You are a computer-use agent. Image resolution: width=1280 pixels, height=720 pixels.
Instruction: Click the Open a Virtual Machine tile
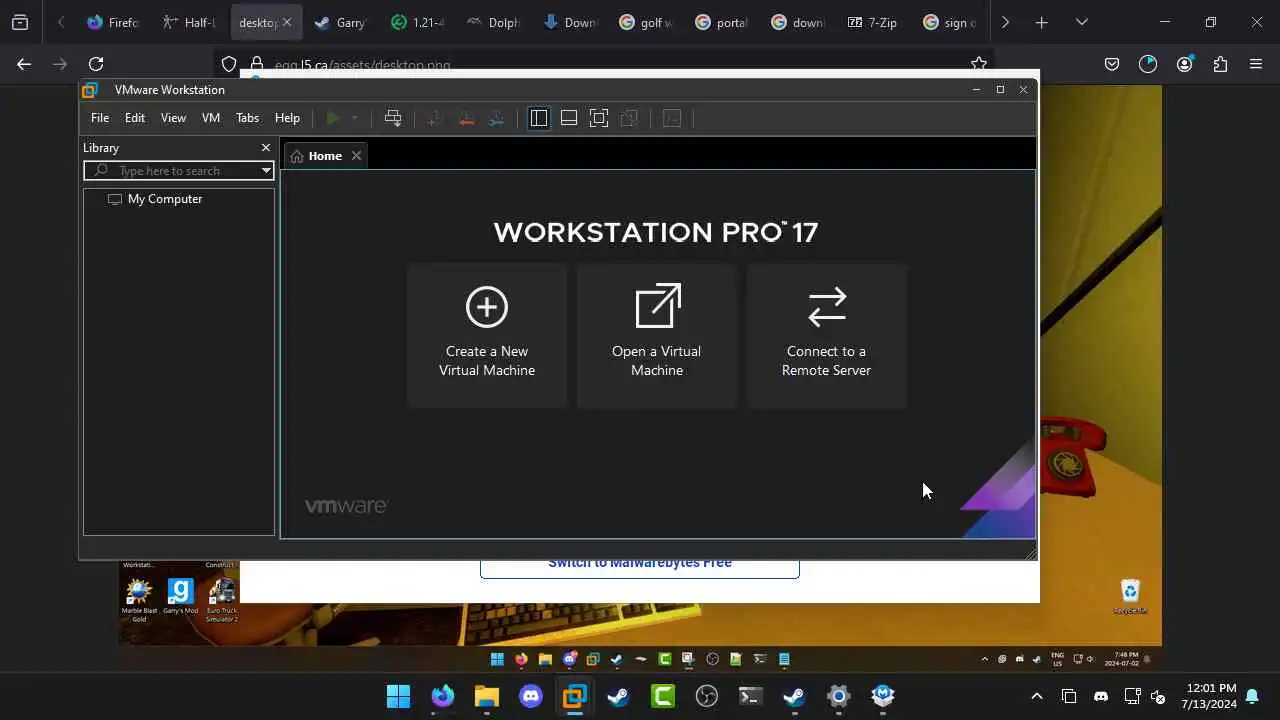657,336
